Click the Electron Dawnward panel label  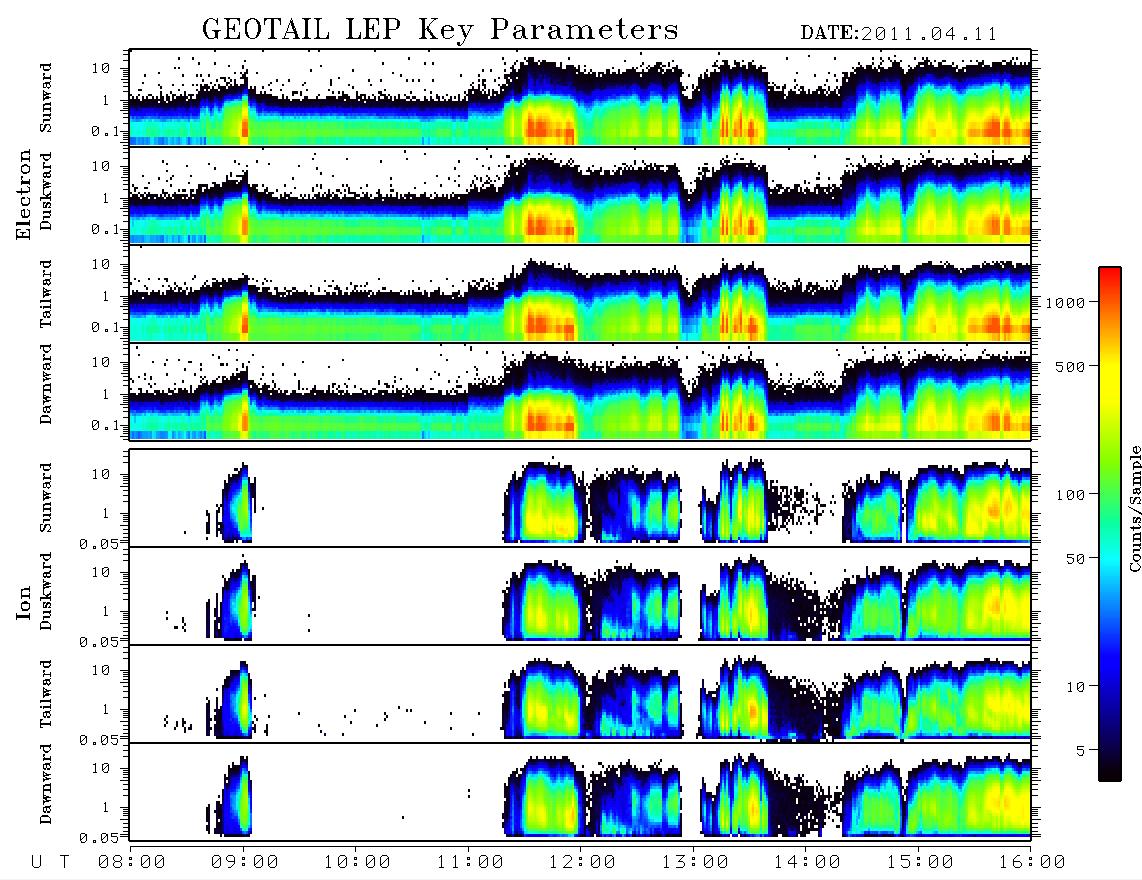pos(46,385)
